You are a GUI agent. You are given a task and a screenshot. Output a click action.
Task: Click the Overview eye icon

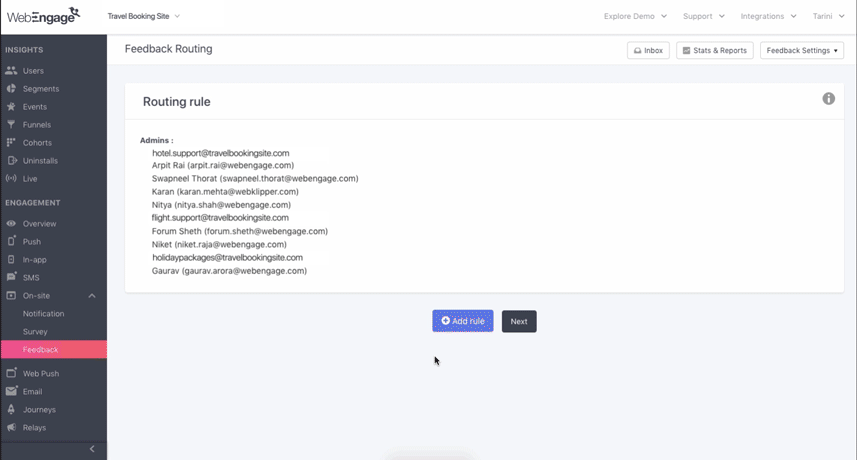point(11,223)
